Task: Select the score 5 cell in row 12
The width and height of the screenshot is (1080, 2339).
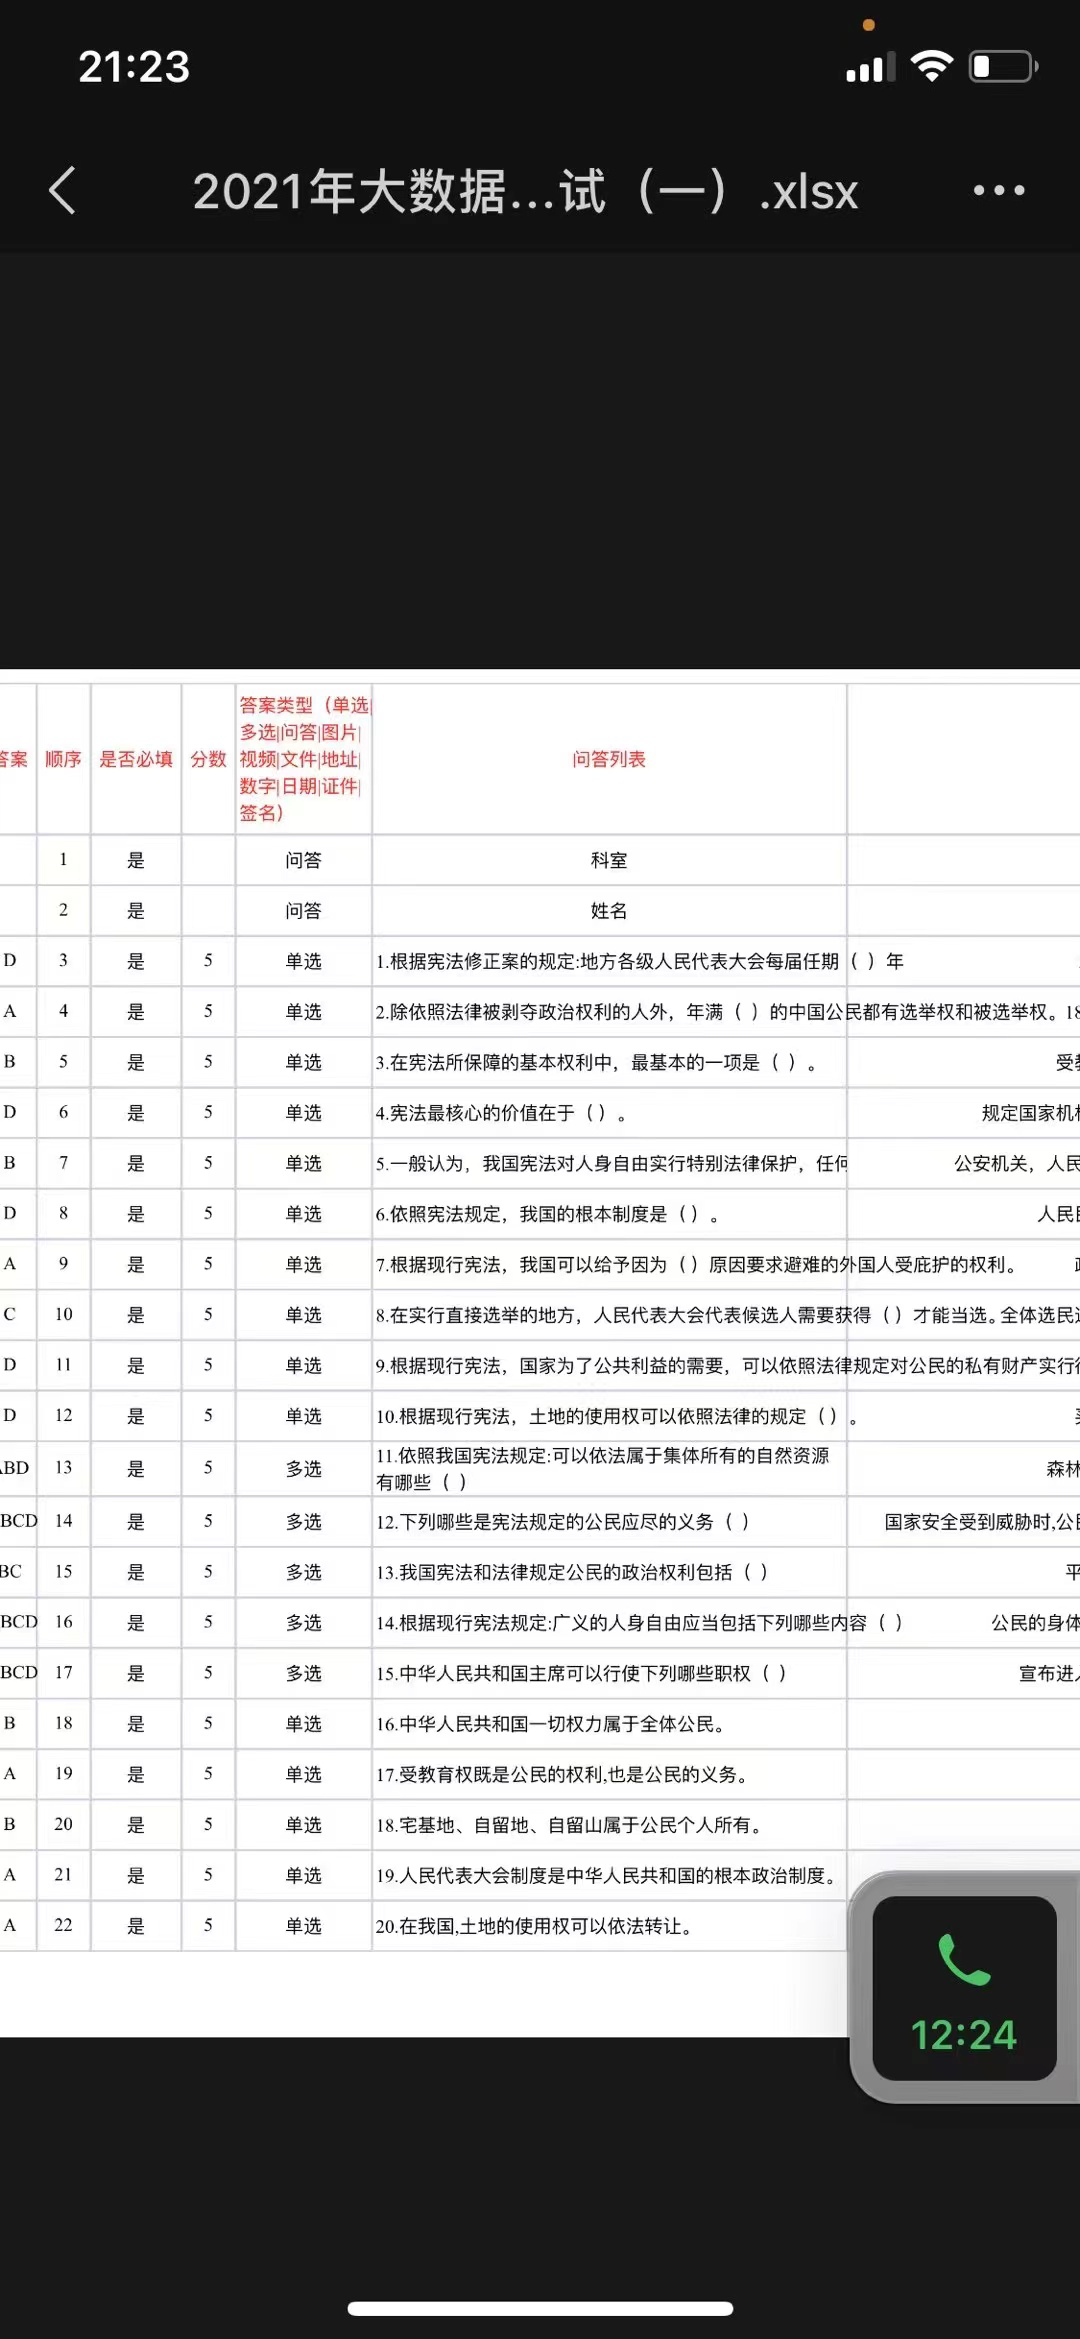Action: (x=208, y=1416)
